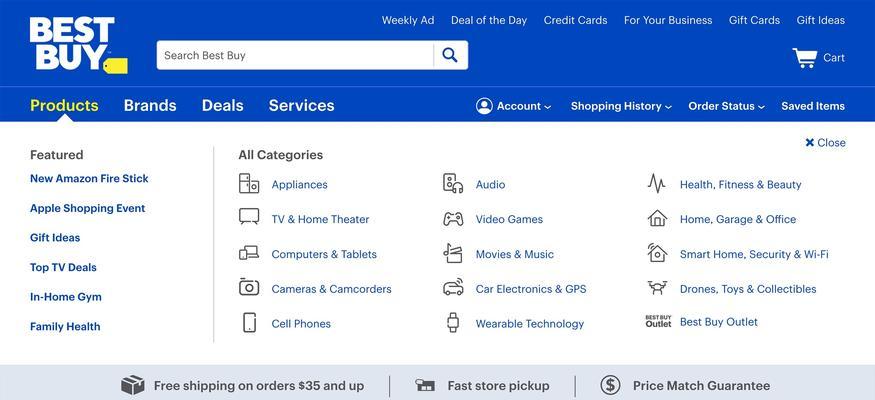This screenshot has width=875, height=400.
Task: Select the Audio category text
Action: pyautogui.click(x=491, y=185)
